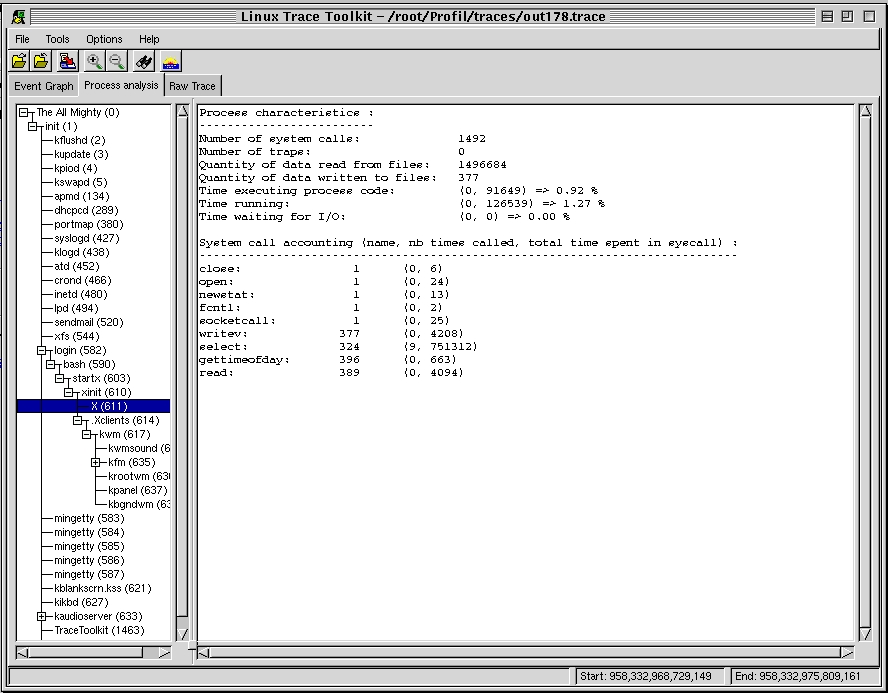
Task: Click the details pane scroll-down arrow
Action: point(865,634)
